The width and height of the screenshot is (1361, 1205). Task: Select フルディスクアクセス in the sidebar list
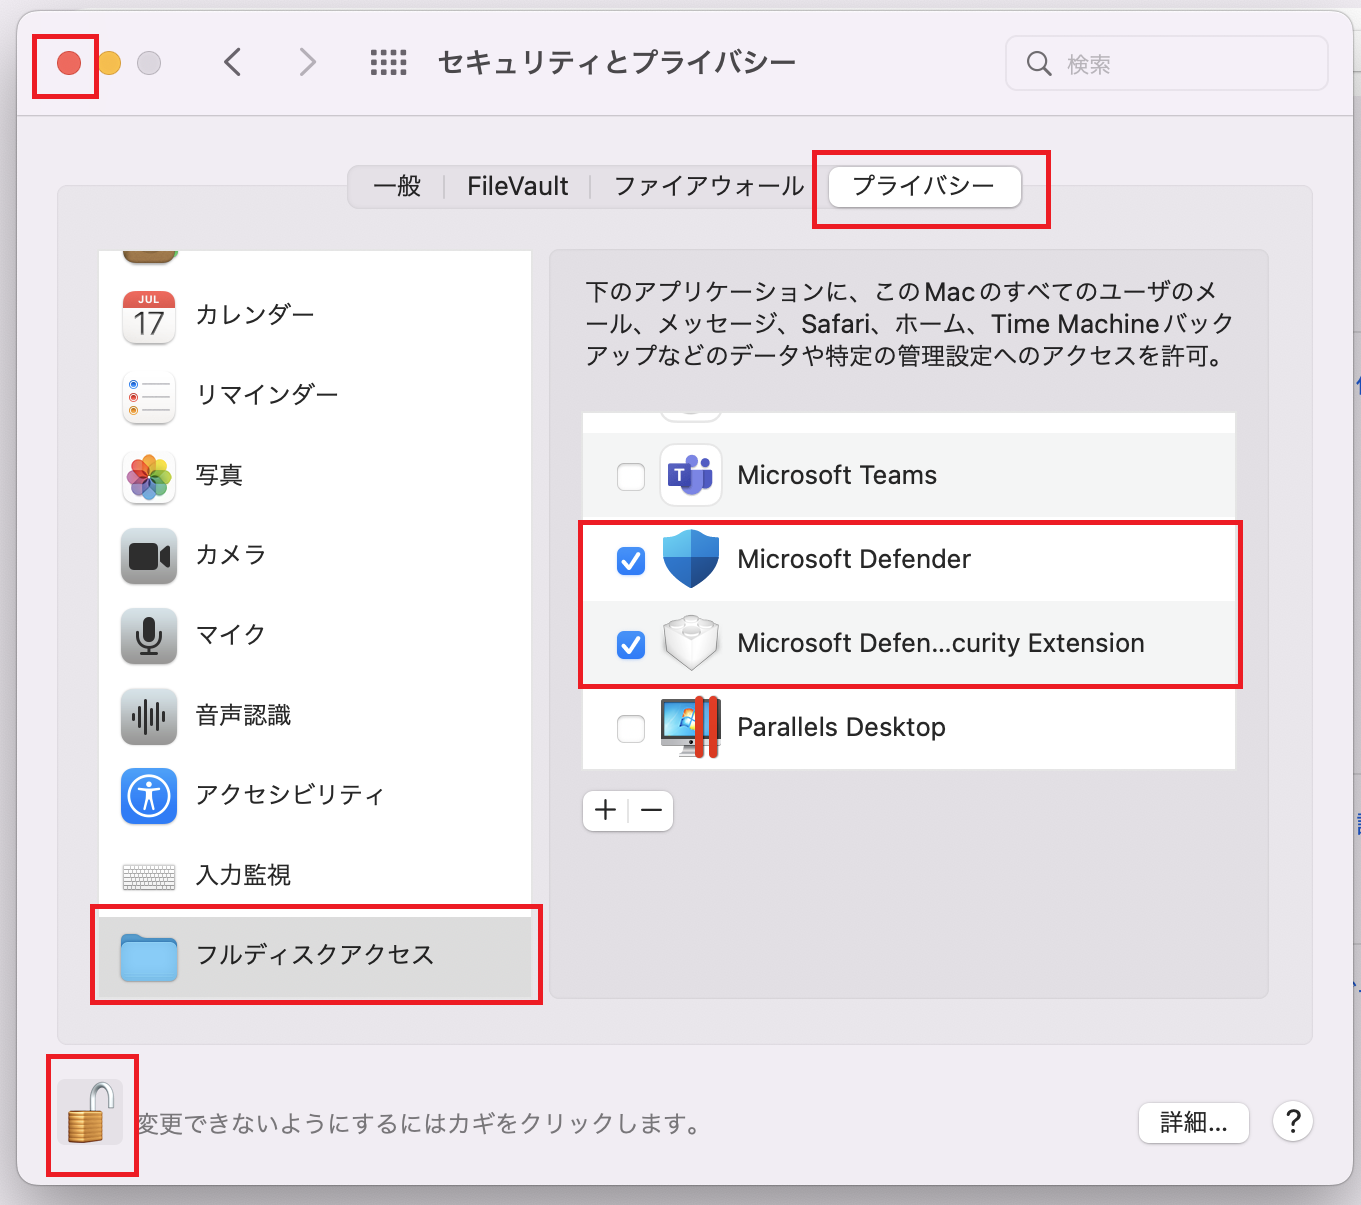[x=315, y=956]
